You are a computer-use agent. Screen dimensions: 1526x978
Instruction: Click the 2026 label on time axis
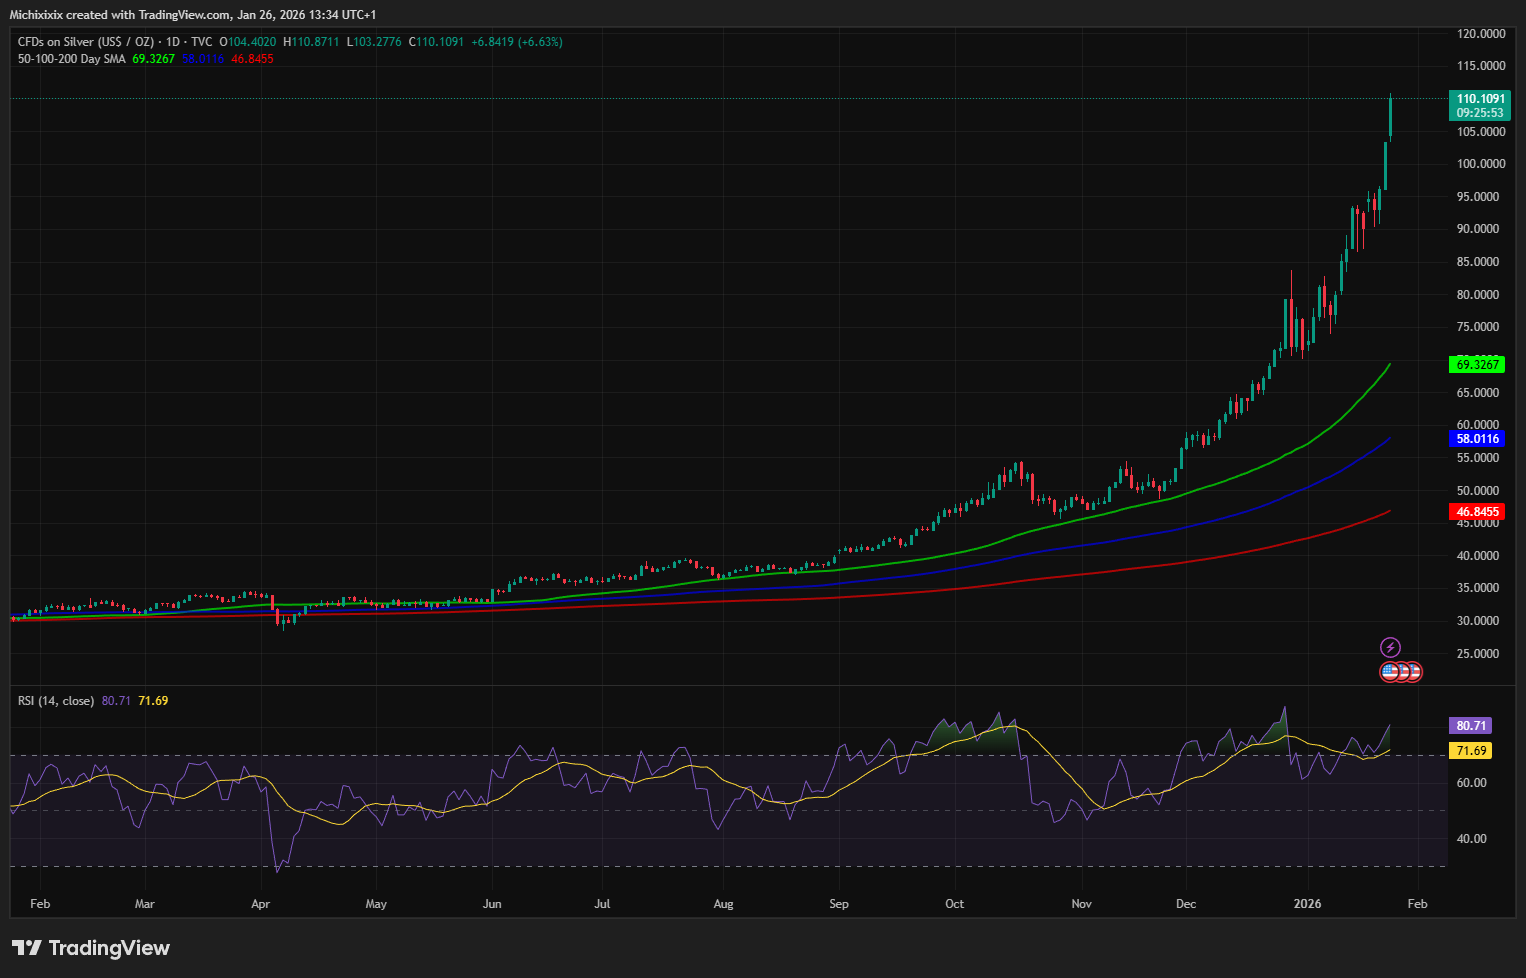(x=1307, y=904)
